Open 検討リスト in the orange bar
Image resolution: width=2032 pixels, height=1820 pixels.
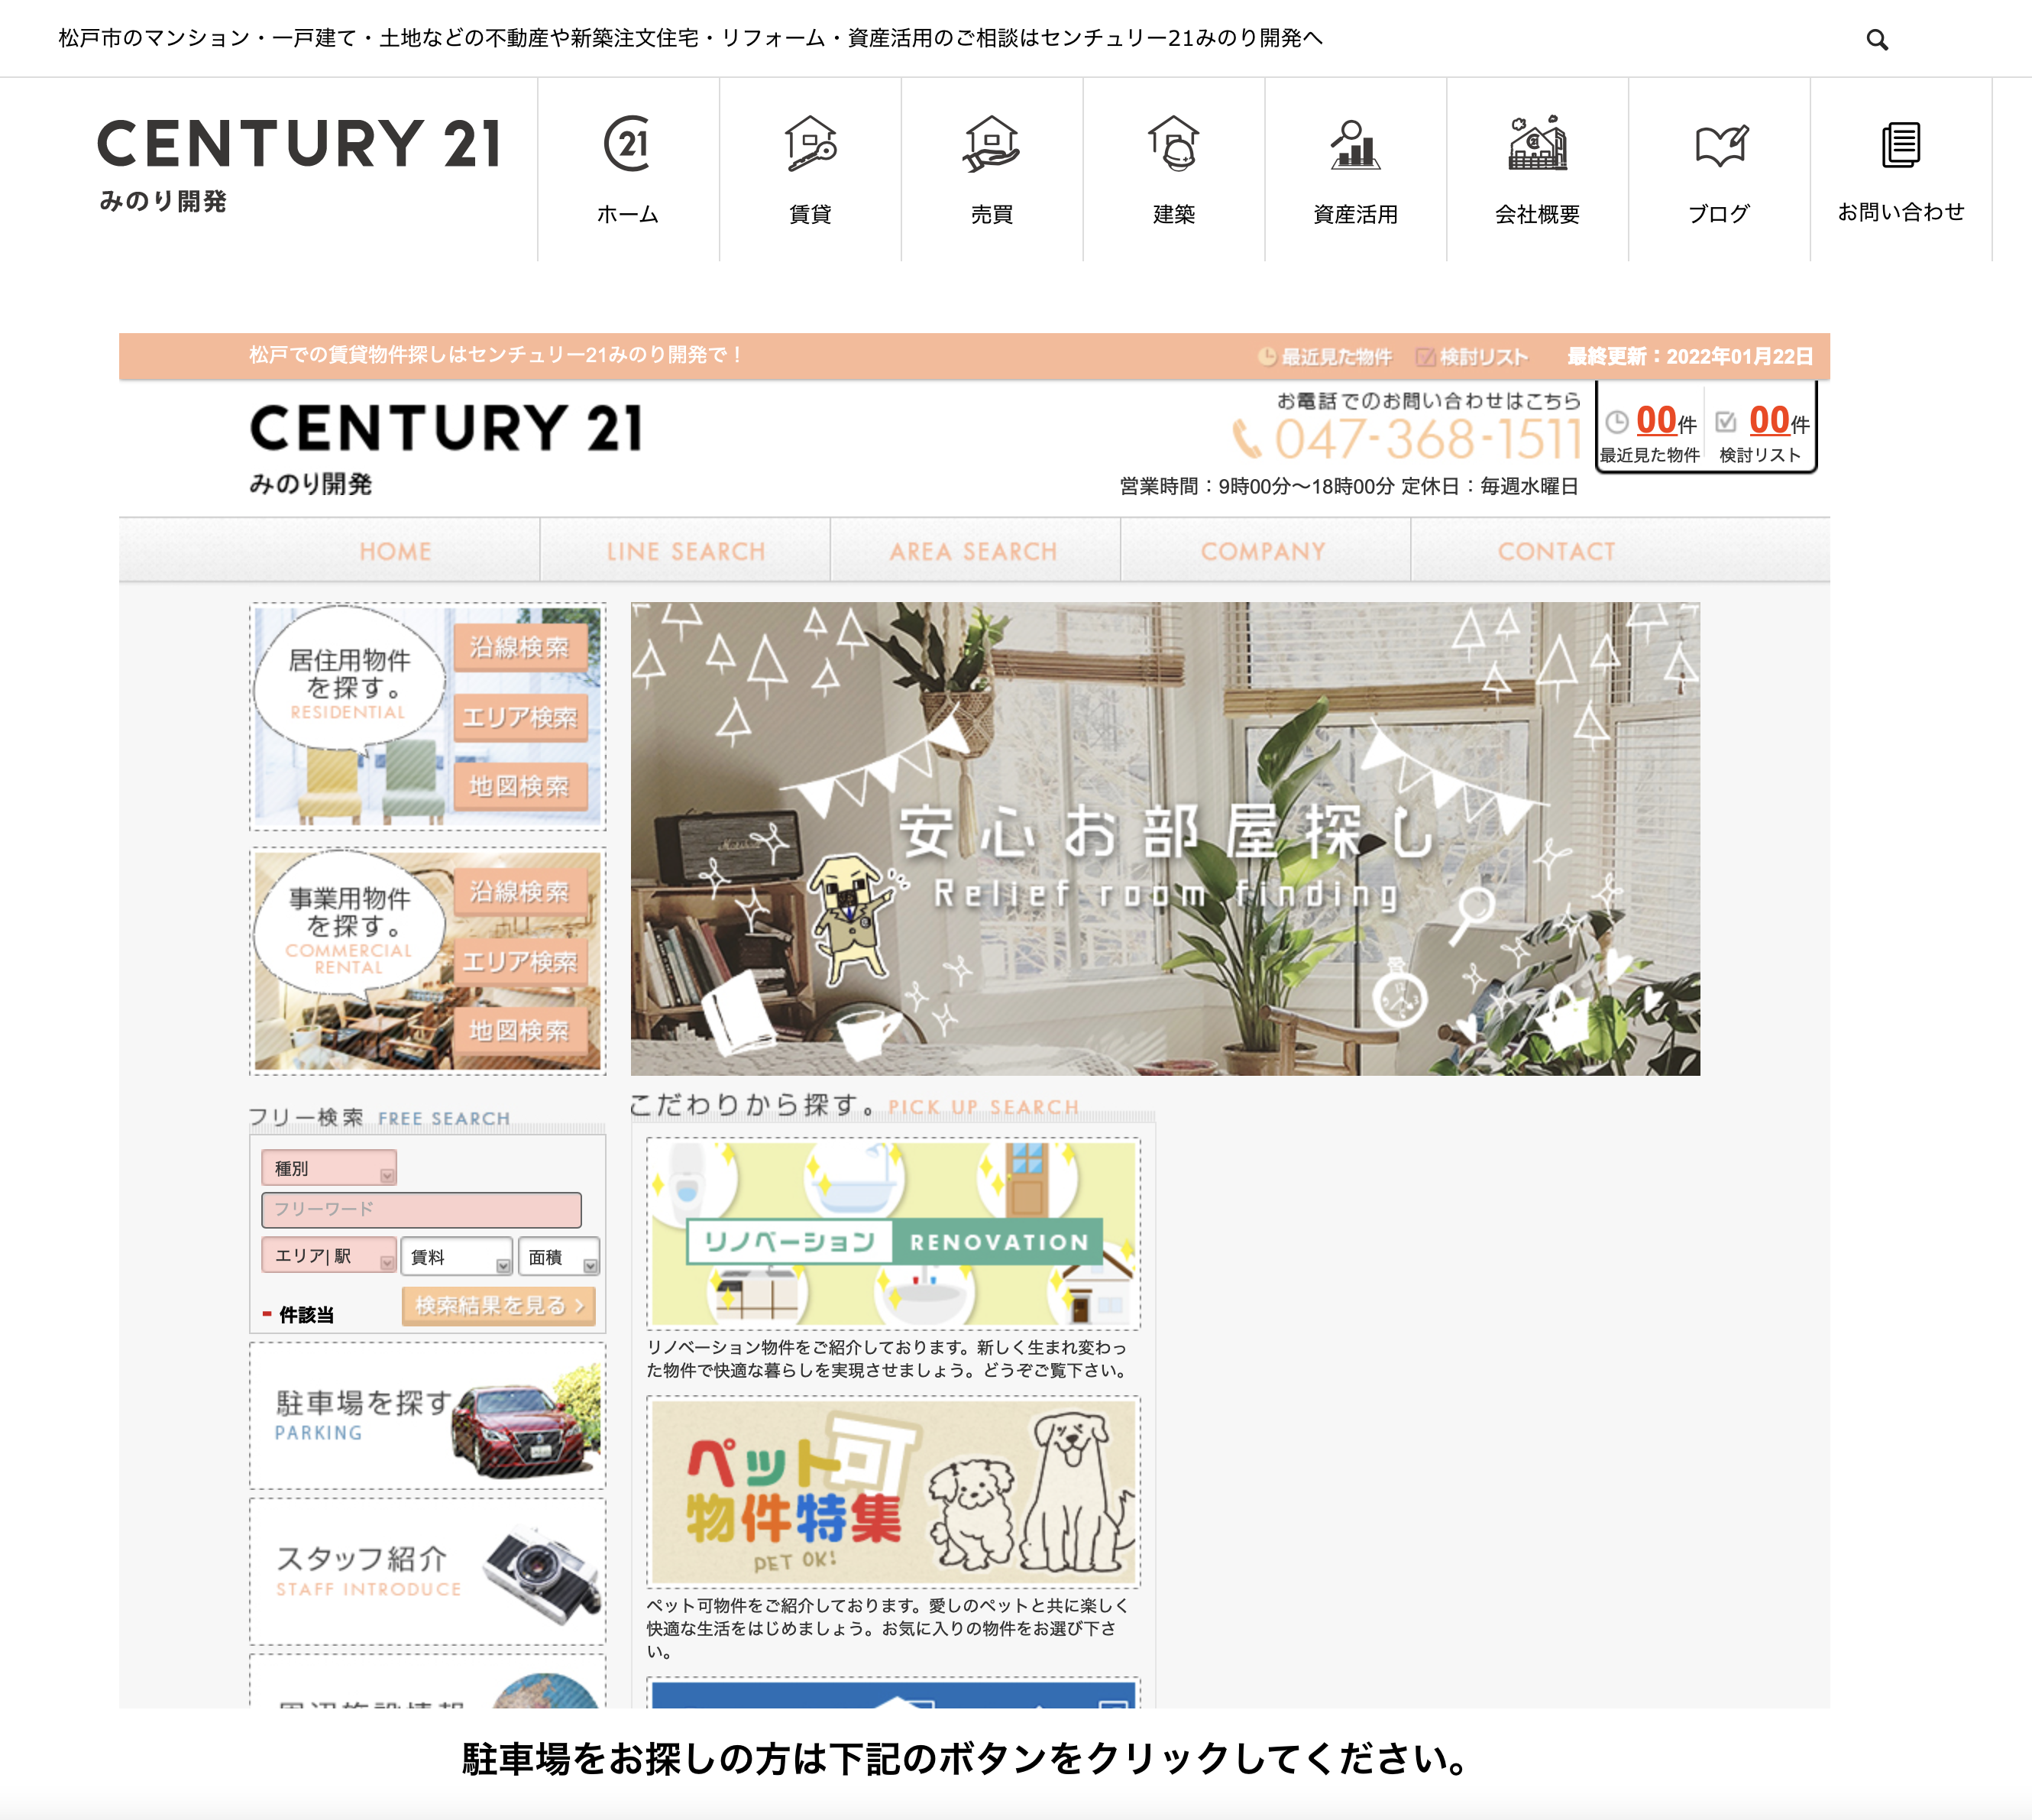pyautogui.click(x=1472, y=357)
